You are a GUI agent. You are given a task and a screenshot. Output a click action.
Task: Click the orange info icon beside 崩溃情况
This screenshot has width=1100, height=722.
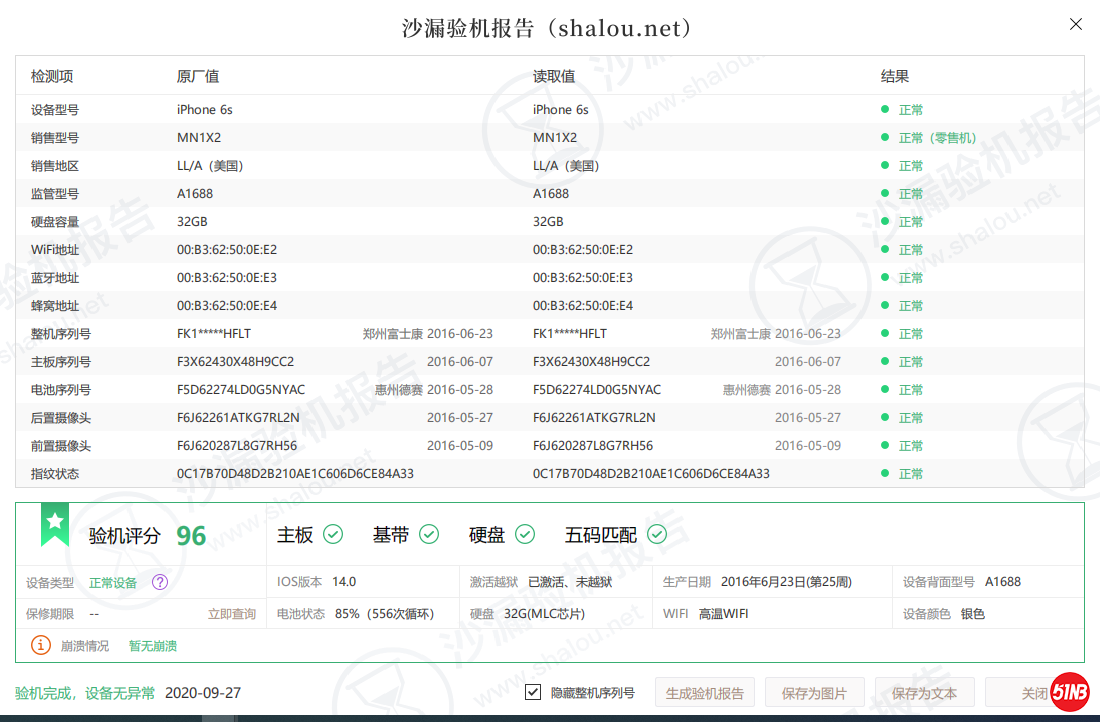point(41,645)
